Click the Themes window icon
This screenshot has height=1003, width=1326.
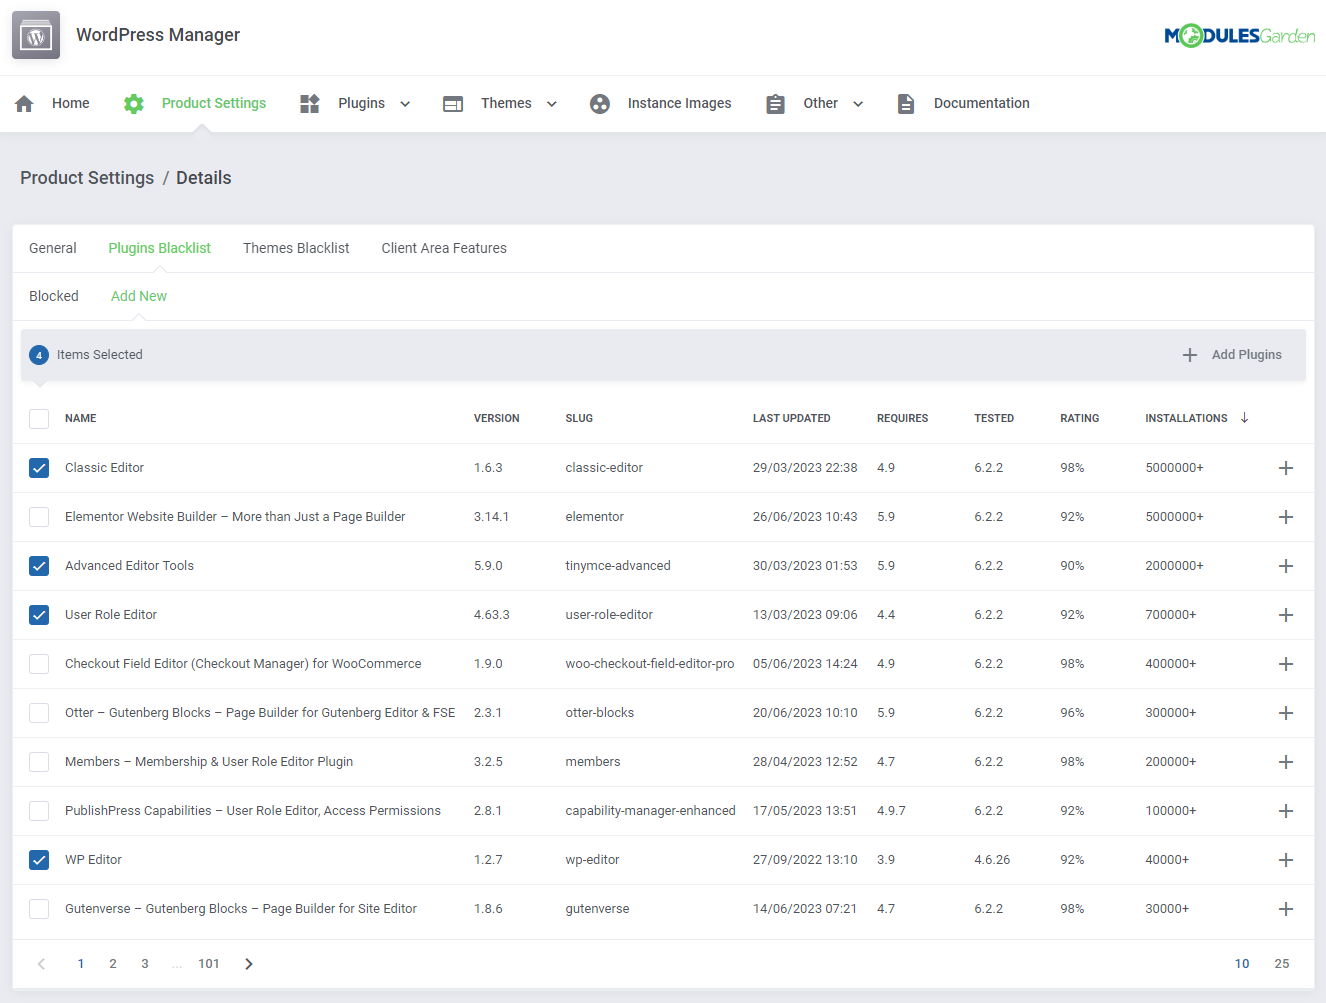(x=453, y=104)
